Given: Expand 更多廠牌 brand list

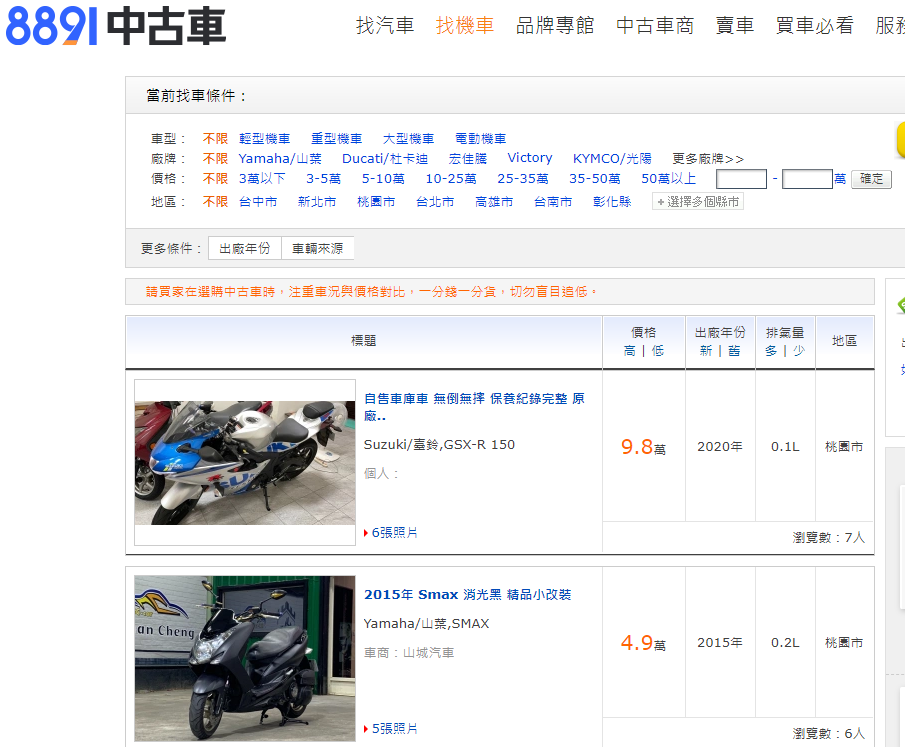Looking at the screenshot, I should coord(708,159).
